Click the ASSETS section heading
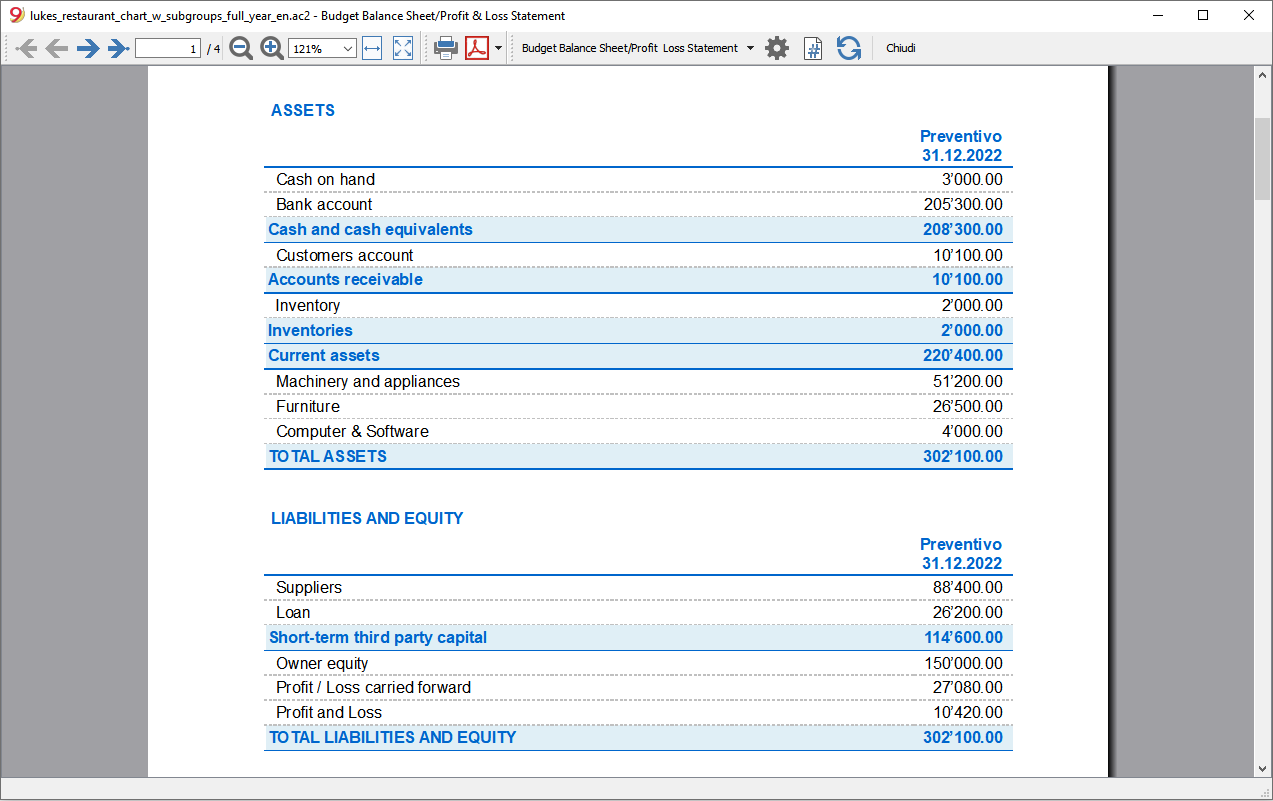1273x801 pixels. (303, 111)
